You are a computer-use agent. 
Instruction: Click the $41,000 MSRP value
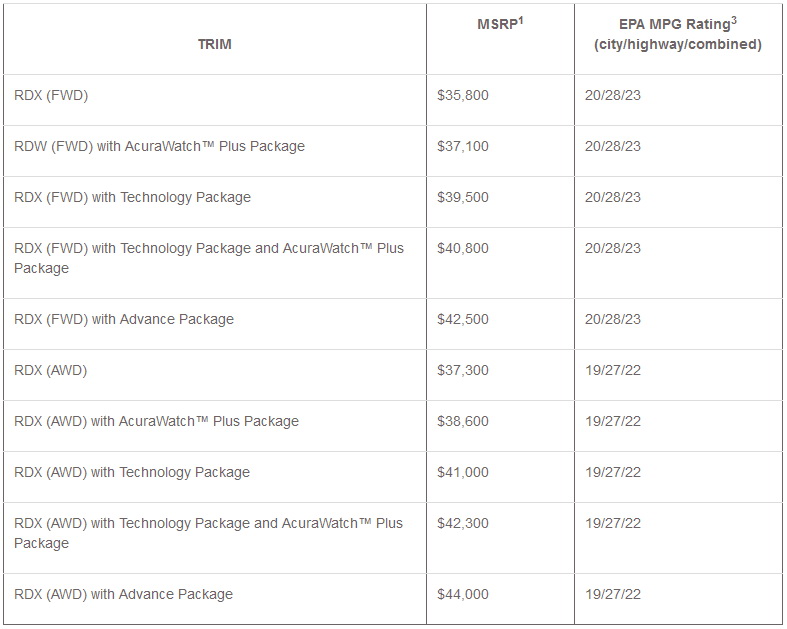click(463, 472)
